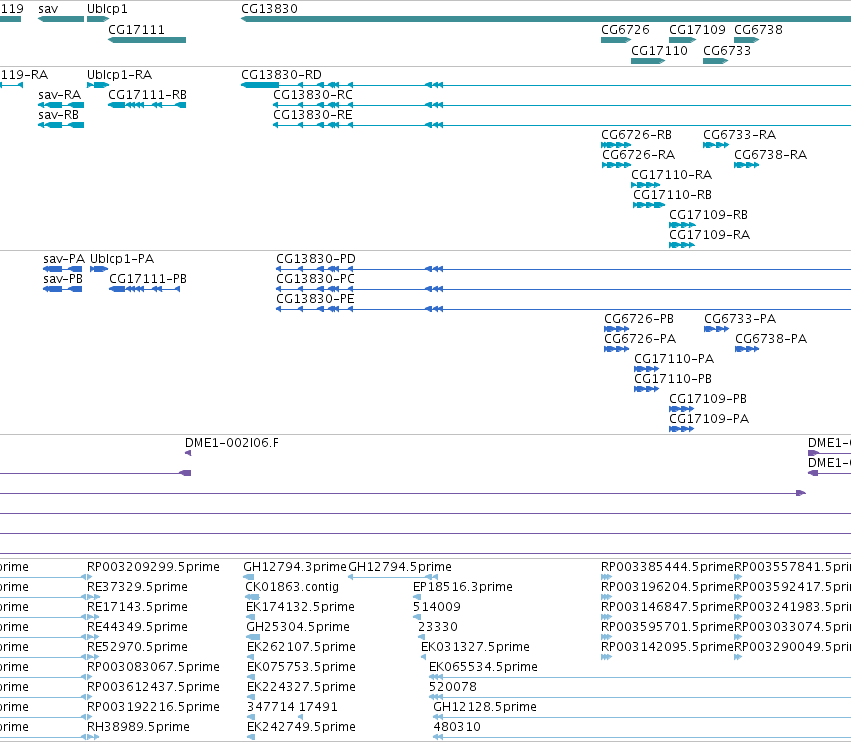Select the CG17109-RA transcript glyph
Image resolution: width=851 pixels, height=742 pixels.
(682, 245)
